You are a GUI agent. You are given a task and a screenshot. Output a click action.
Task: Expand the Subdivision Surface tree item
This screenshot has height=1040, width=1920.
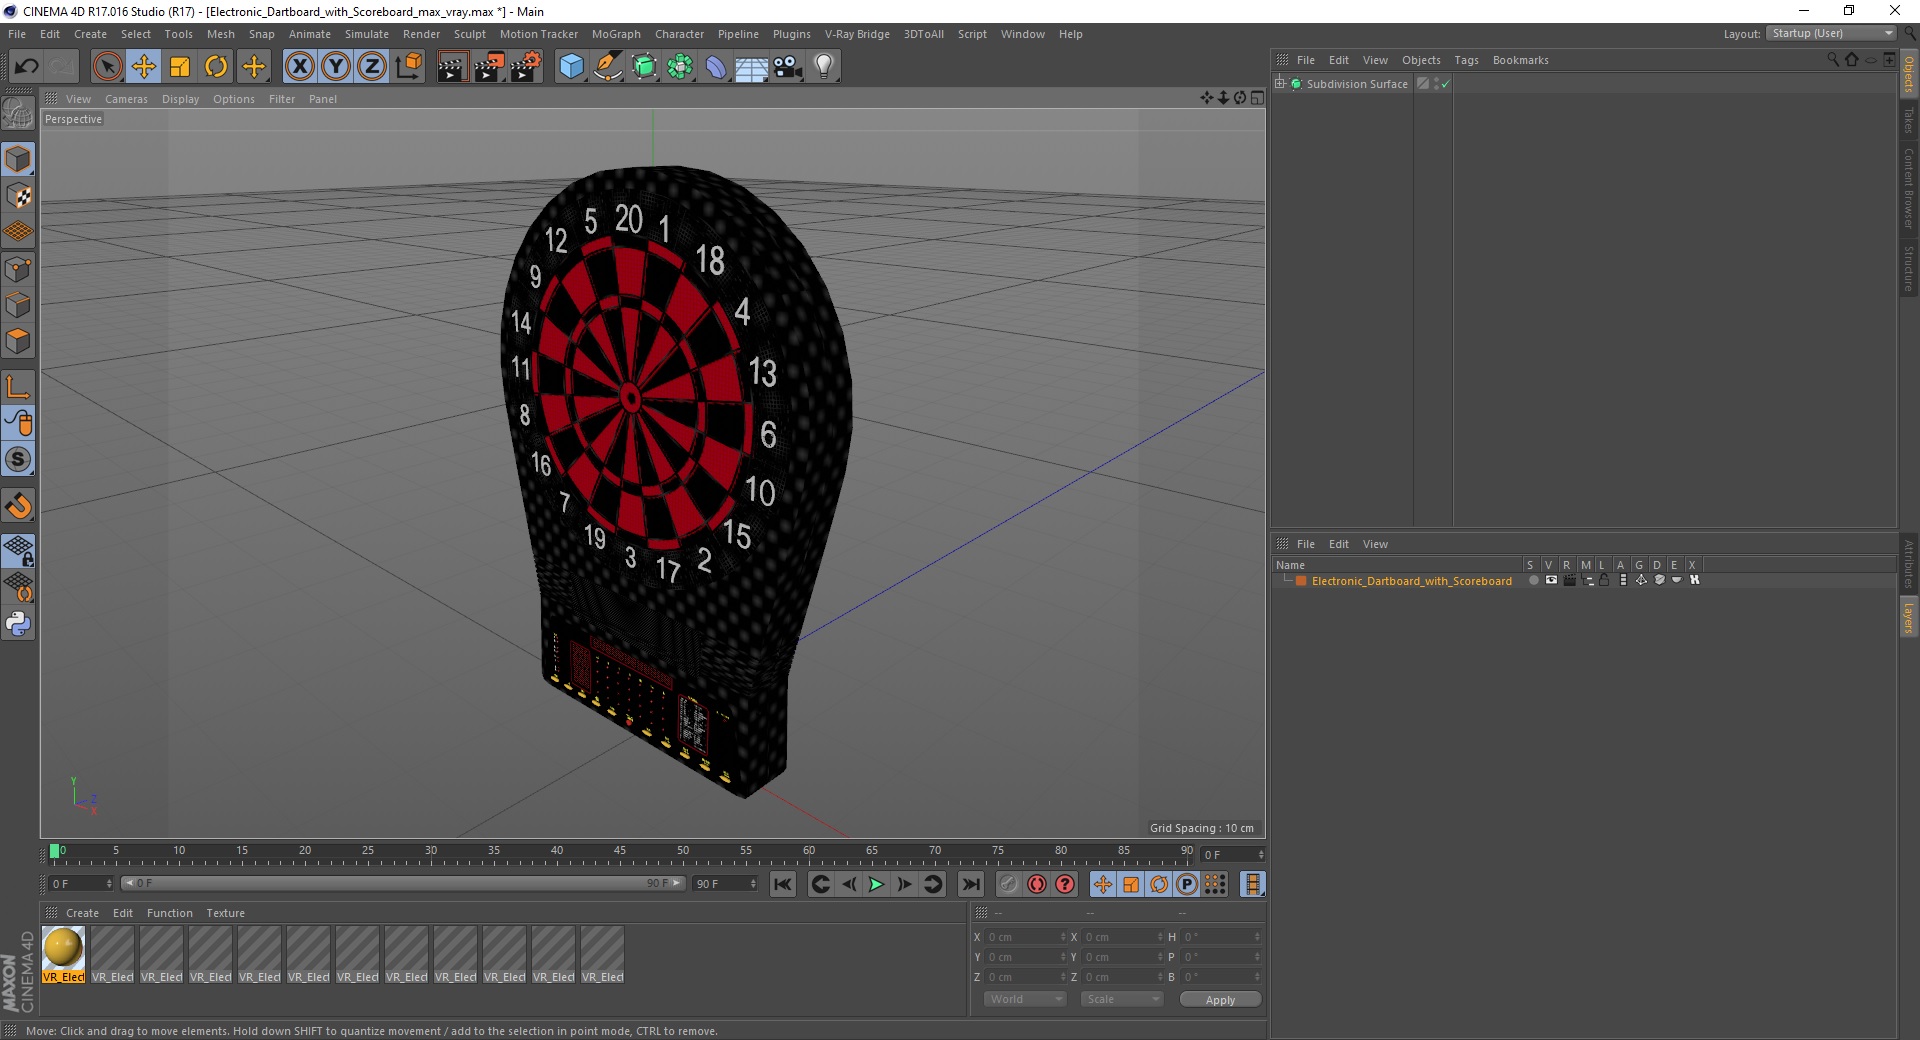(1280, 84)
